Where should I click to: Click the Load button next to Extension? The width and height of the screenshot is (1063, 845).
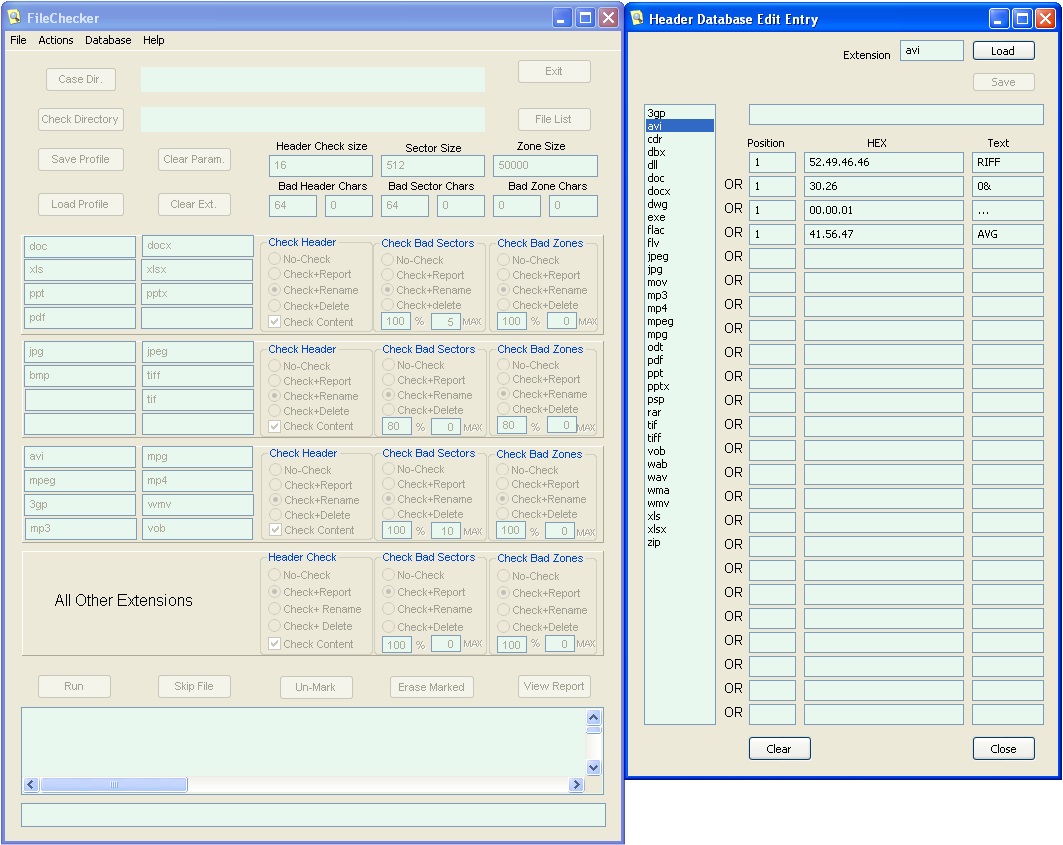1003,51
